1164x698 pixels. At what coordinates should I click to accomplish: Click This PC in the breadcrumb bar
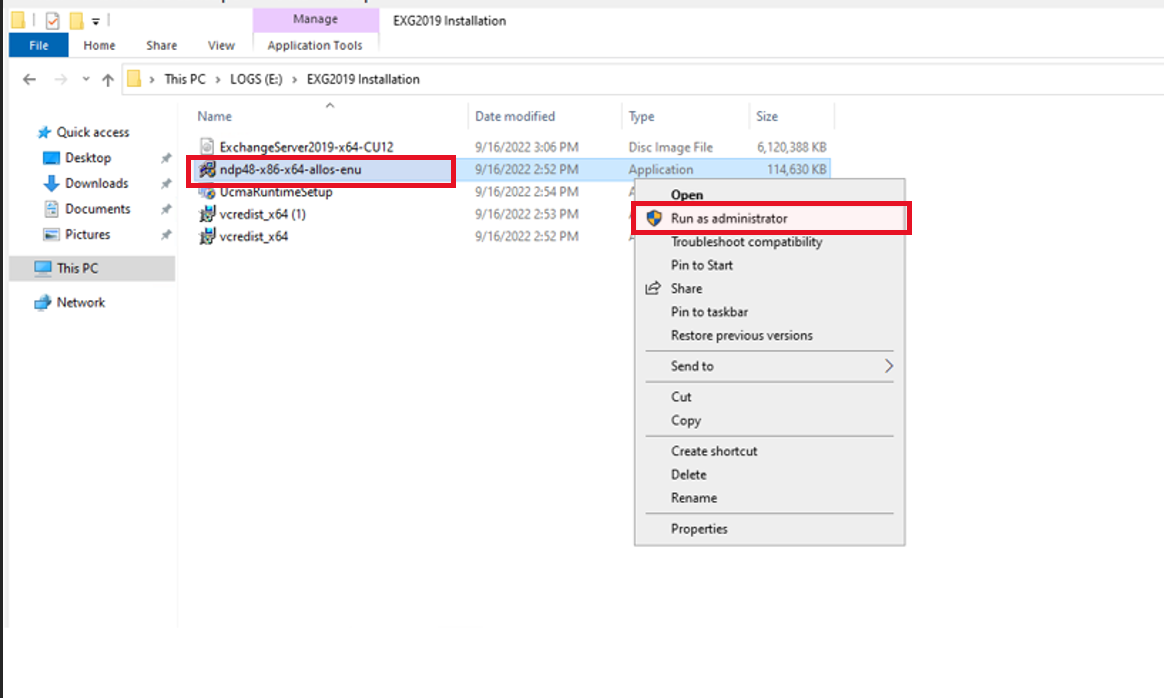pos(185,79)
